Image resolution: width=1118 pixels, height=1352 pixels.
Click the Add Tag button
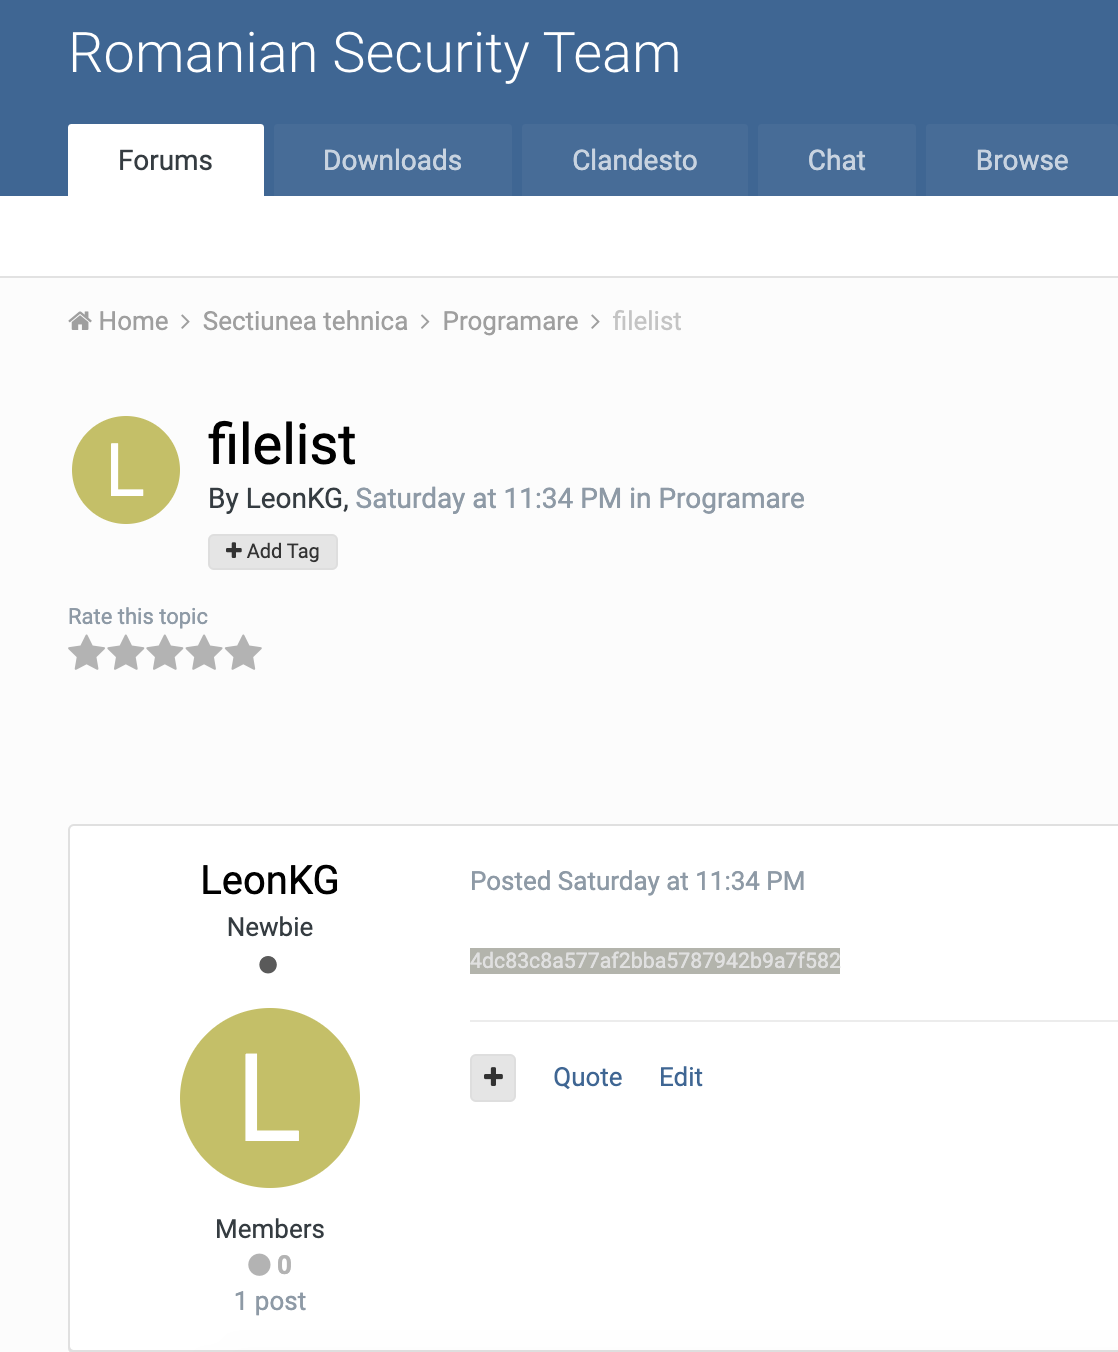(273, 551)
